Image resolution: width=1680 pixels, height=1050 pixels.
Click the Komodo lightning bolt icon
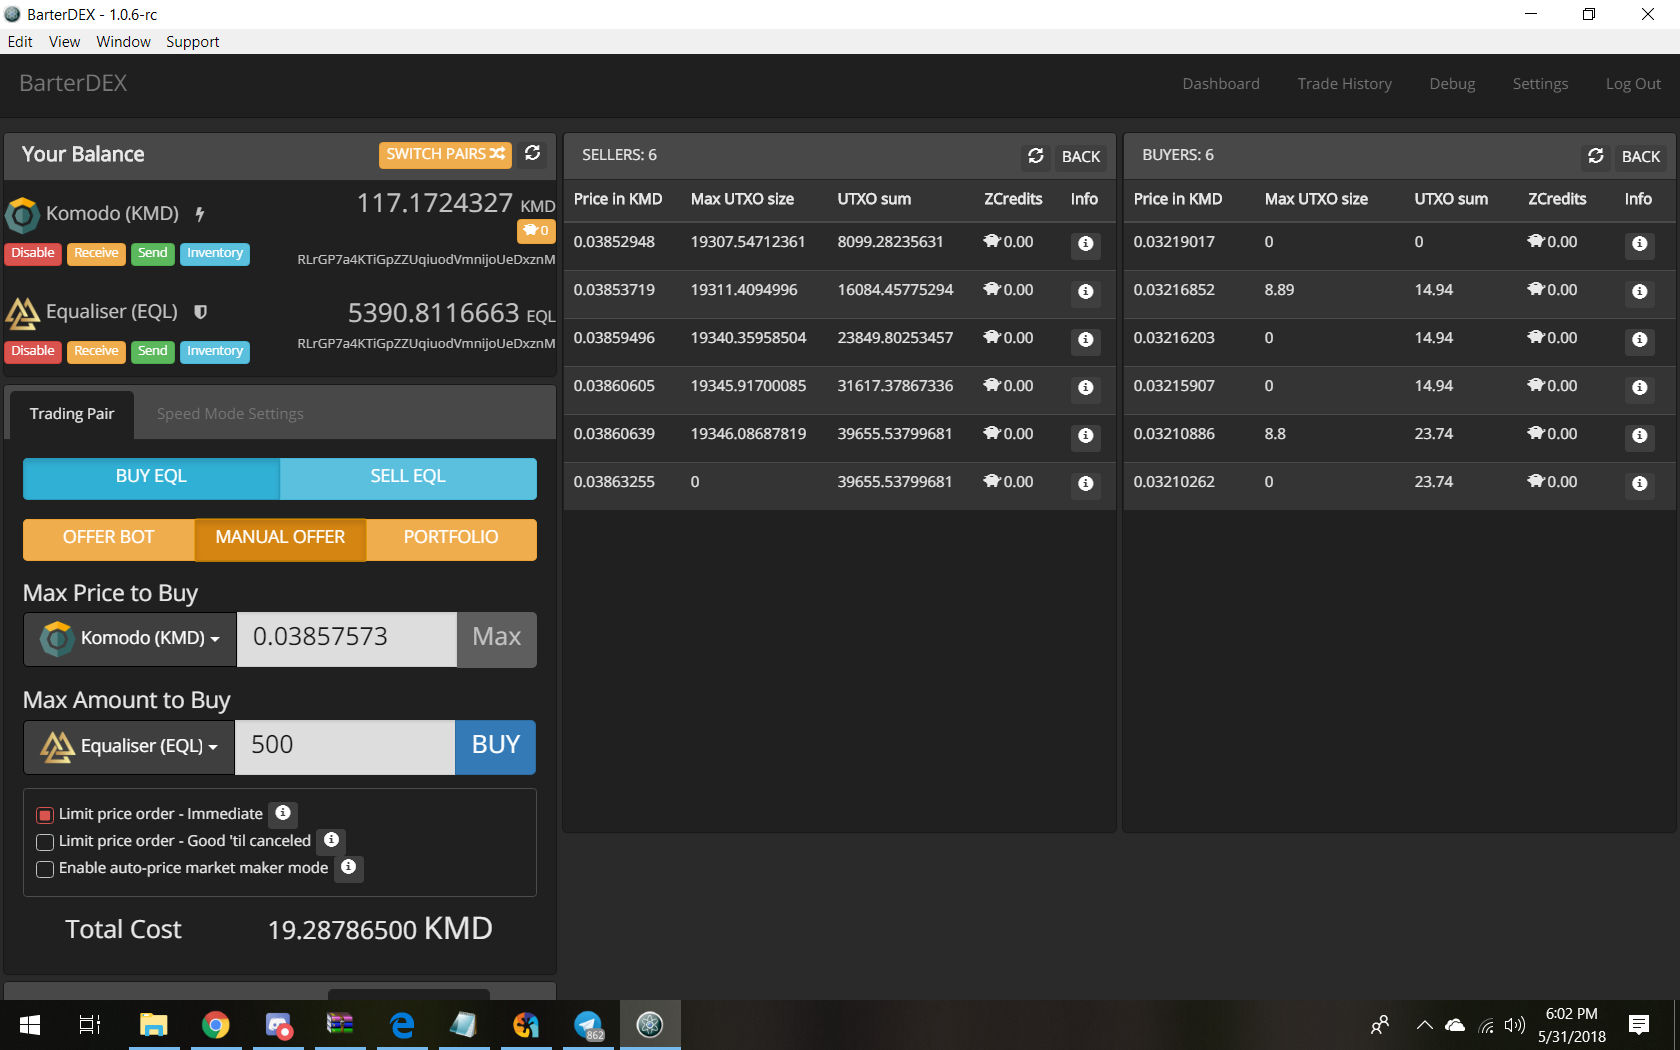click(200, 213)
